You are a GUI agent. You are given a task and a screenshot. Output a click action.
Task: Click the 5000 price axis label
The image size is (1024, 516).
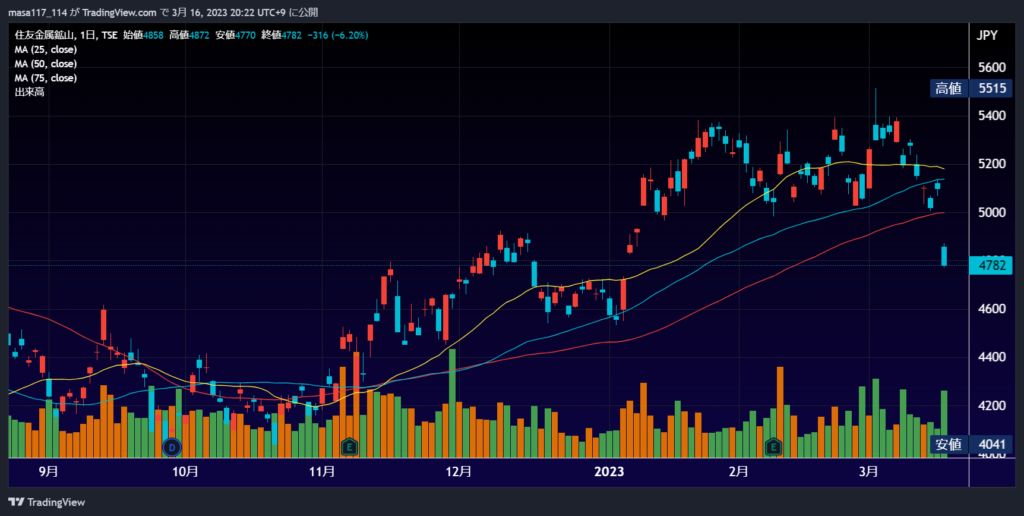pyautogui.click(x=992, y=212)
